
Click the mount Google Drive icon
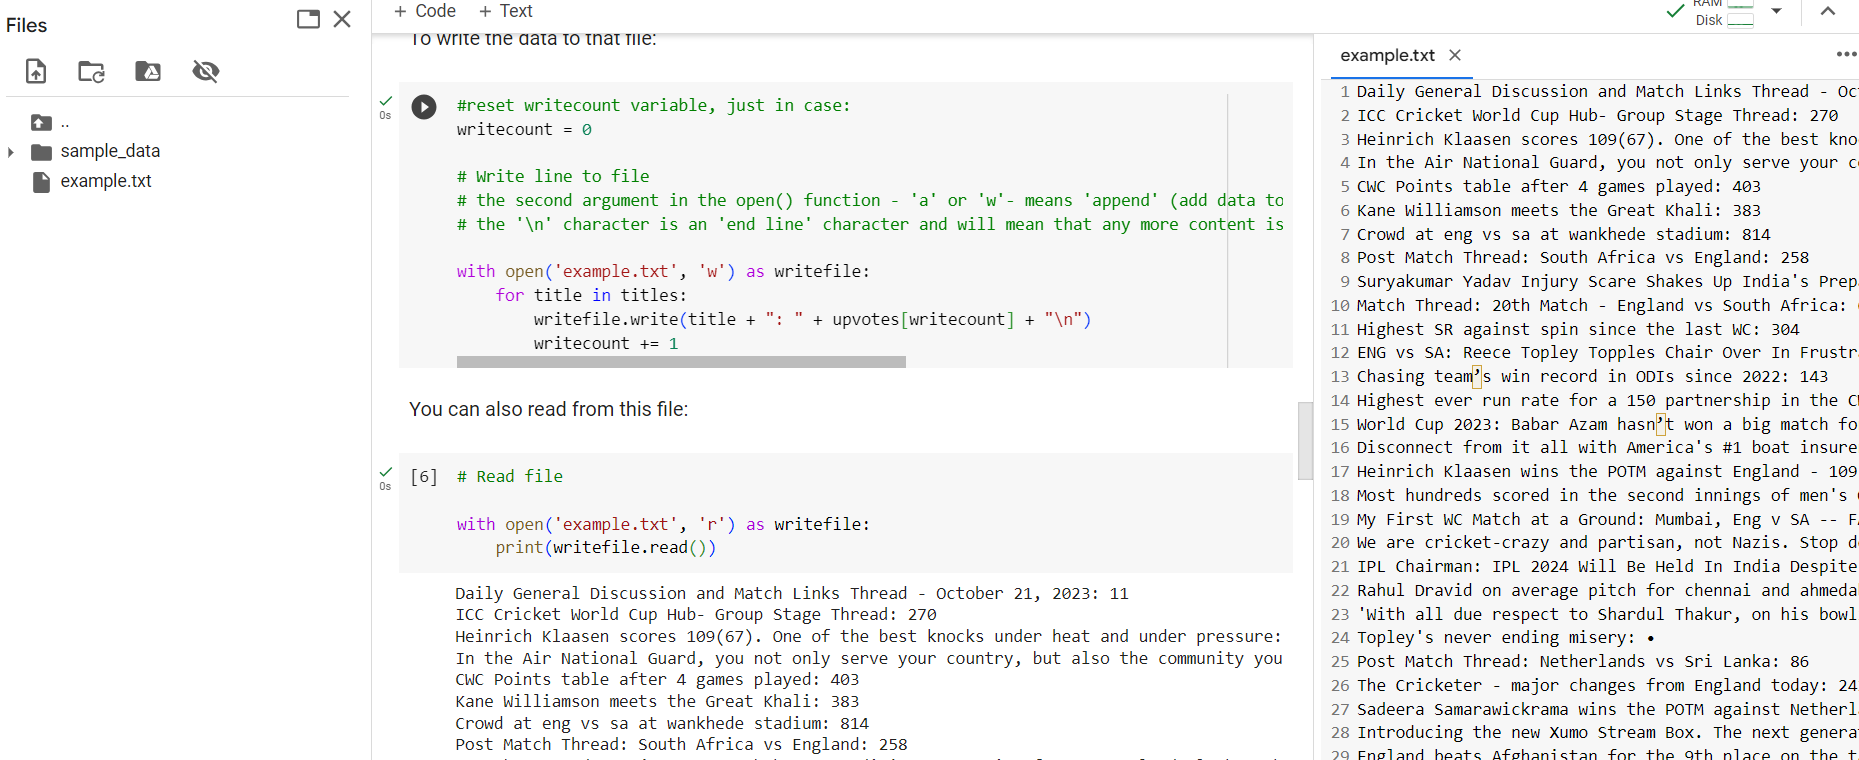click(x=148, y=71)
